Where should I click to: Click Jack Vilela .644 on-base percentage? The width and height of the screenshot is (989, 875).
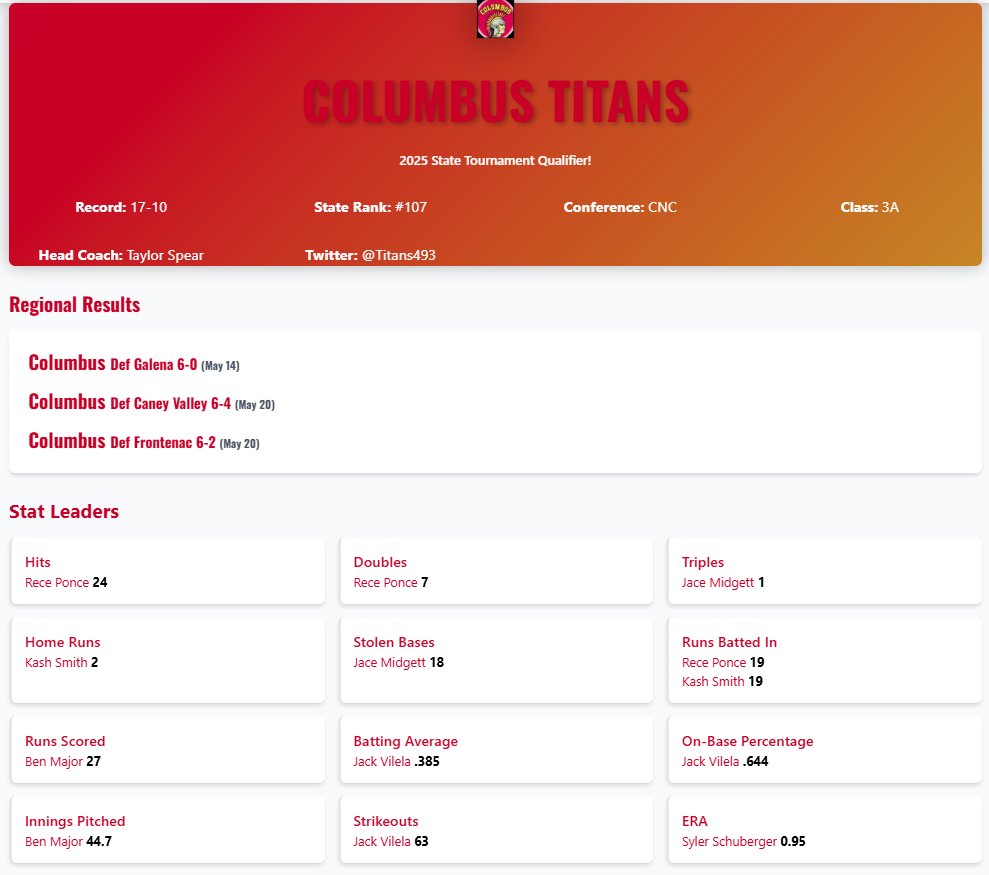(725, 761)
